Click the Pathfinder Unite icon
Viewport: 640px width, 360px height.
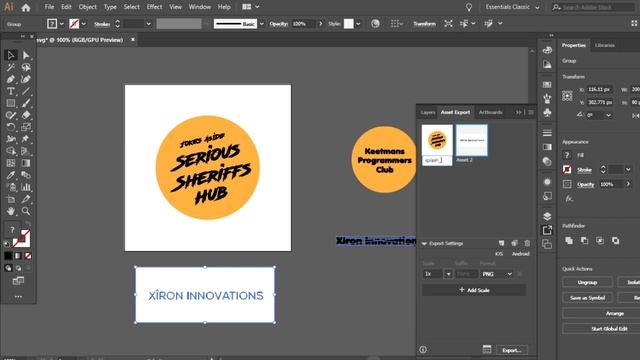pos(569,240)
